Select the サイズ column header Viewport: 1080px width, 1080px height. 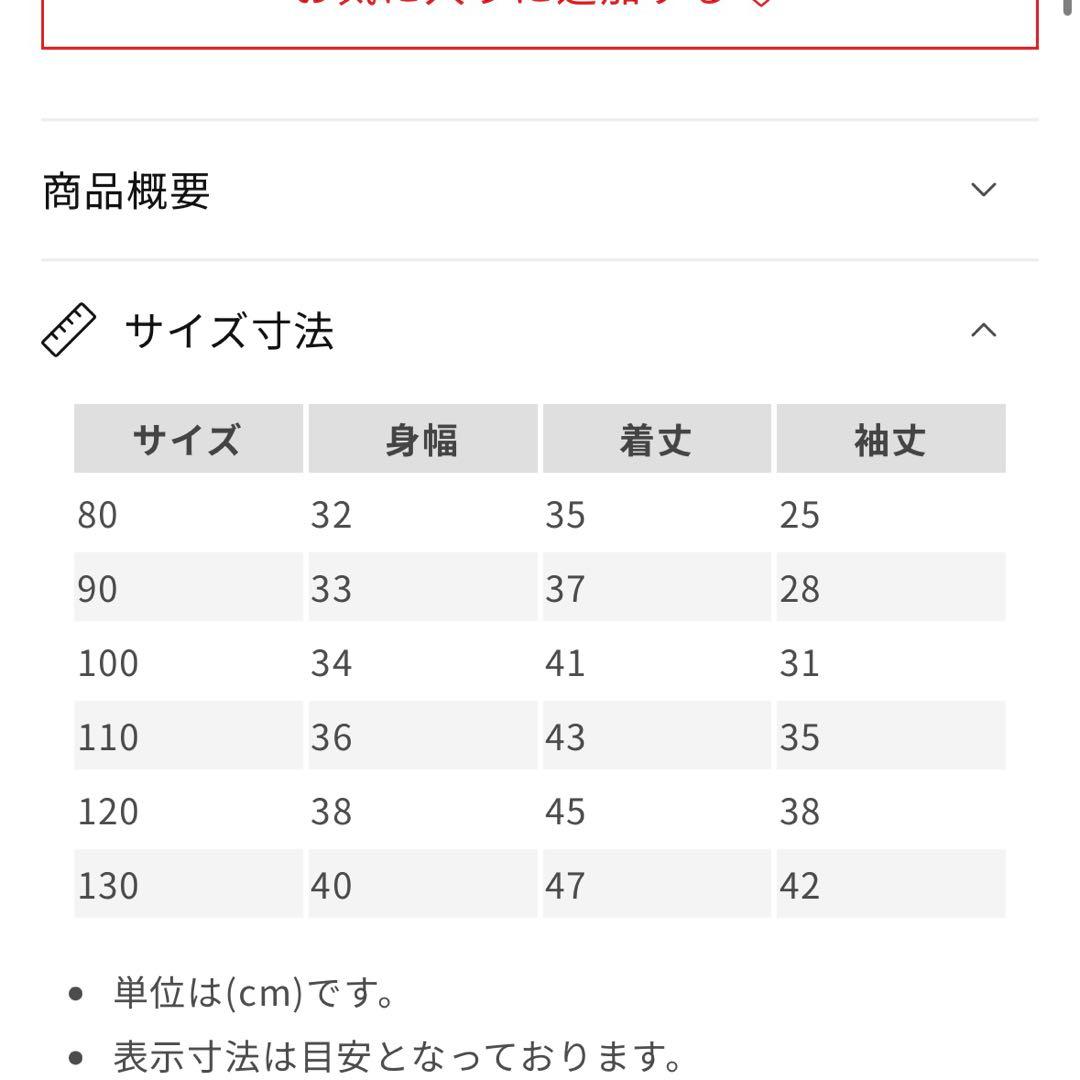pyautogui.click(x=187, y=438)
